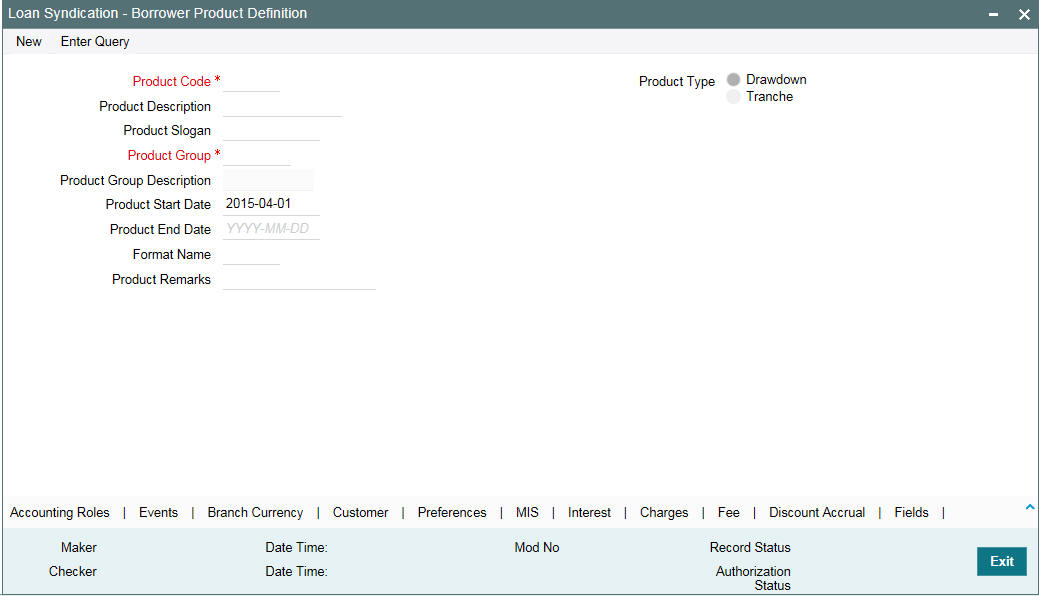Viewport: 1039px width, 596px height.
Task: Click the Mod No label
Action: (537, 548)
